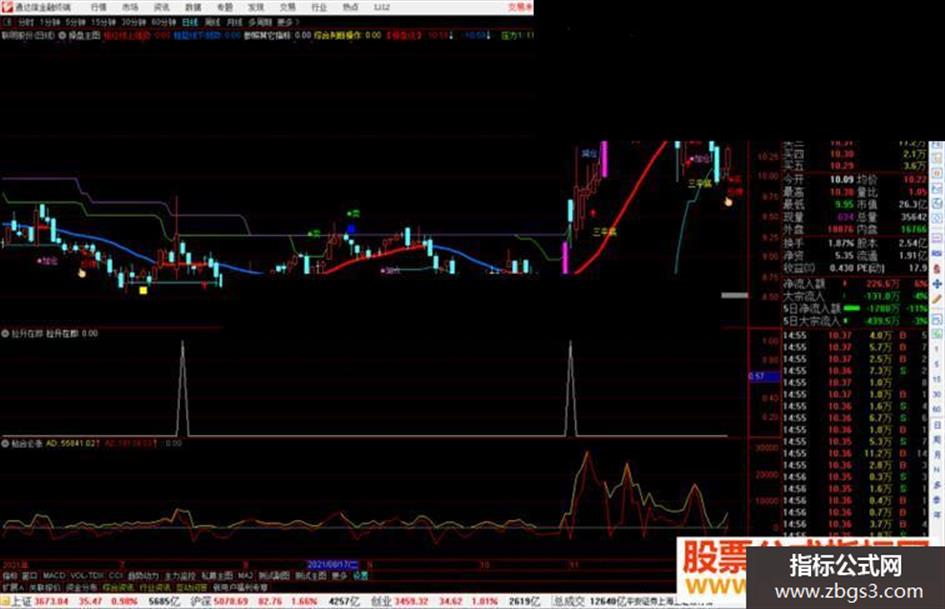Click the third sub-chart indicator settings icon
The width and height of the screenshot is (945, 609).
5,443
